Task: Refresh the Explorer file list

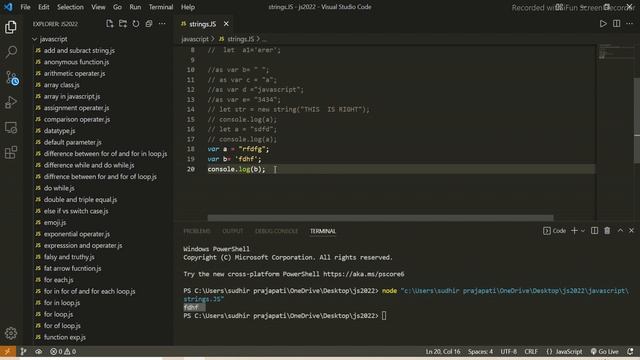Action: pos(136,24)
